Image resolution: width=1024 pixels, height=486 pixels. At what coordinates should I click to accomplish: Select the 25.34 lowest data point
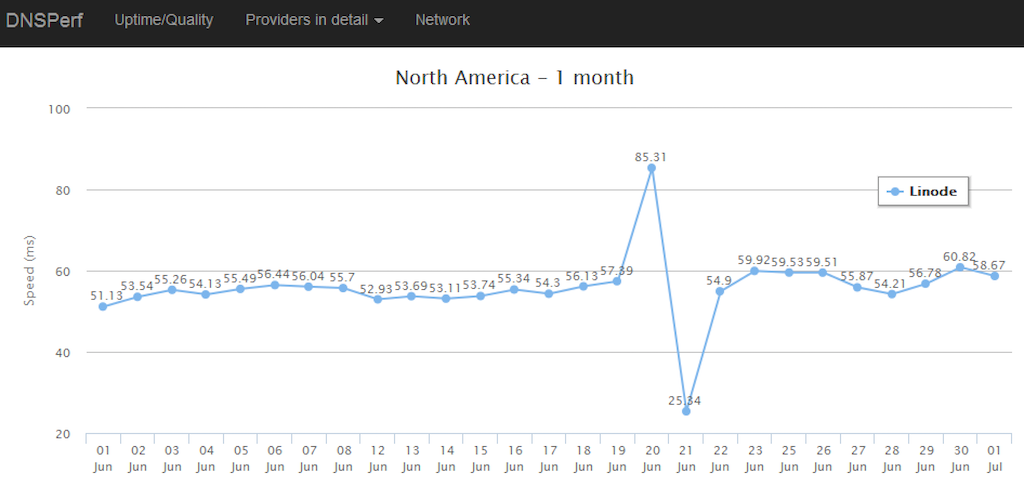(x=686, y=411)
